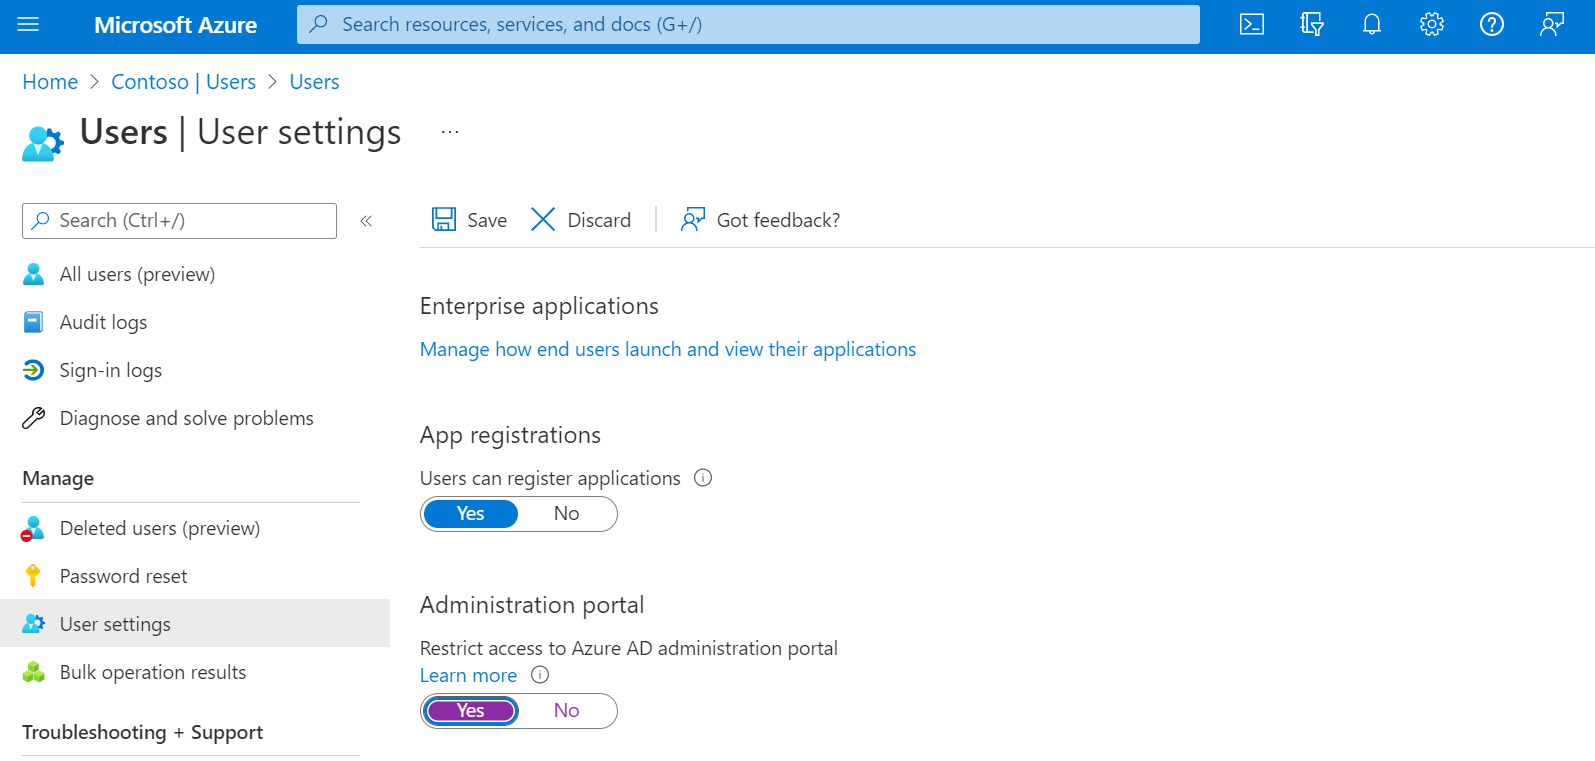Screen dimensions: 1595x761
Task: Click the Save button label
Action: click(x=487, y=220)
